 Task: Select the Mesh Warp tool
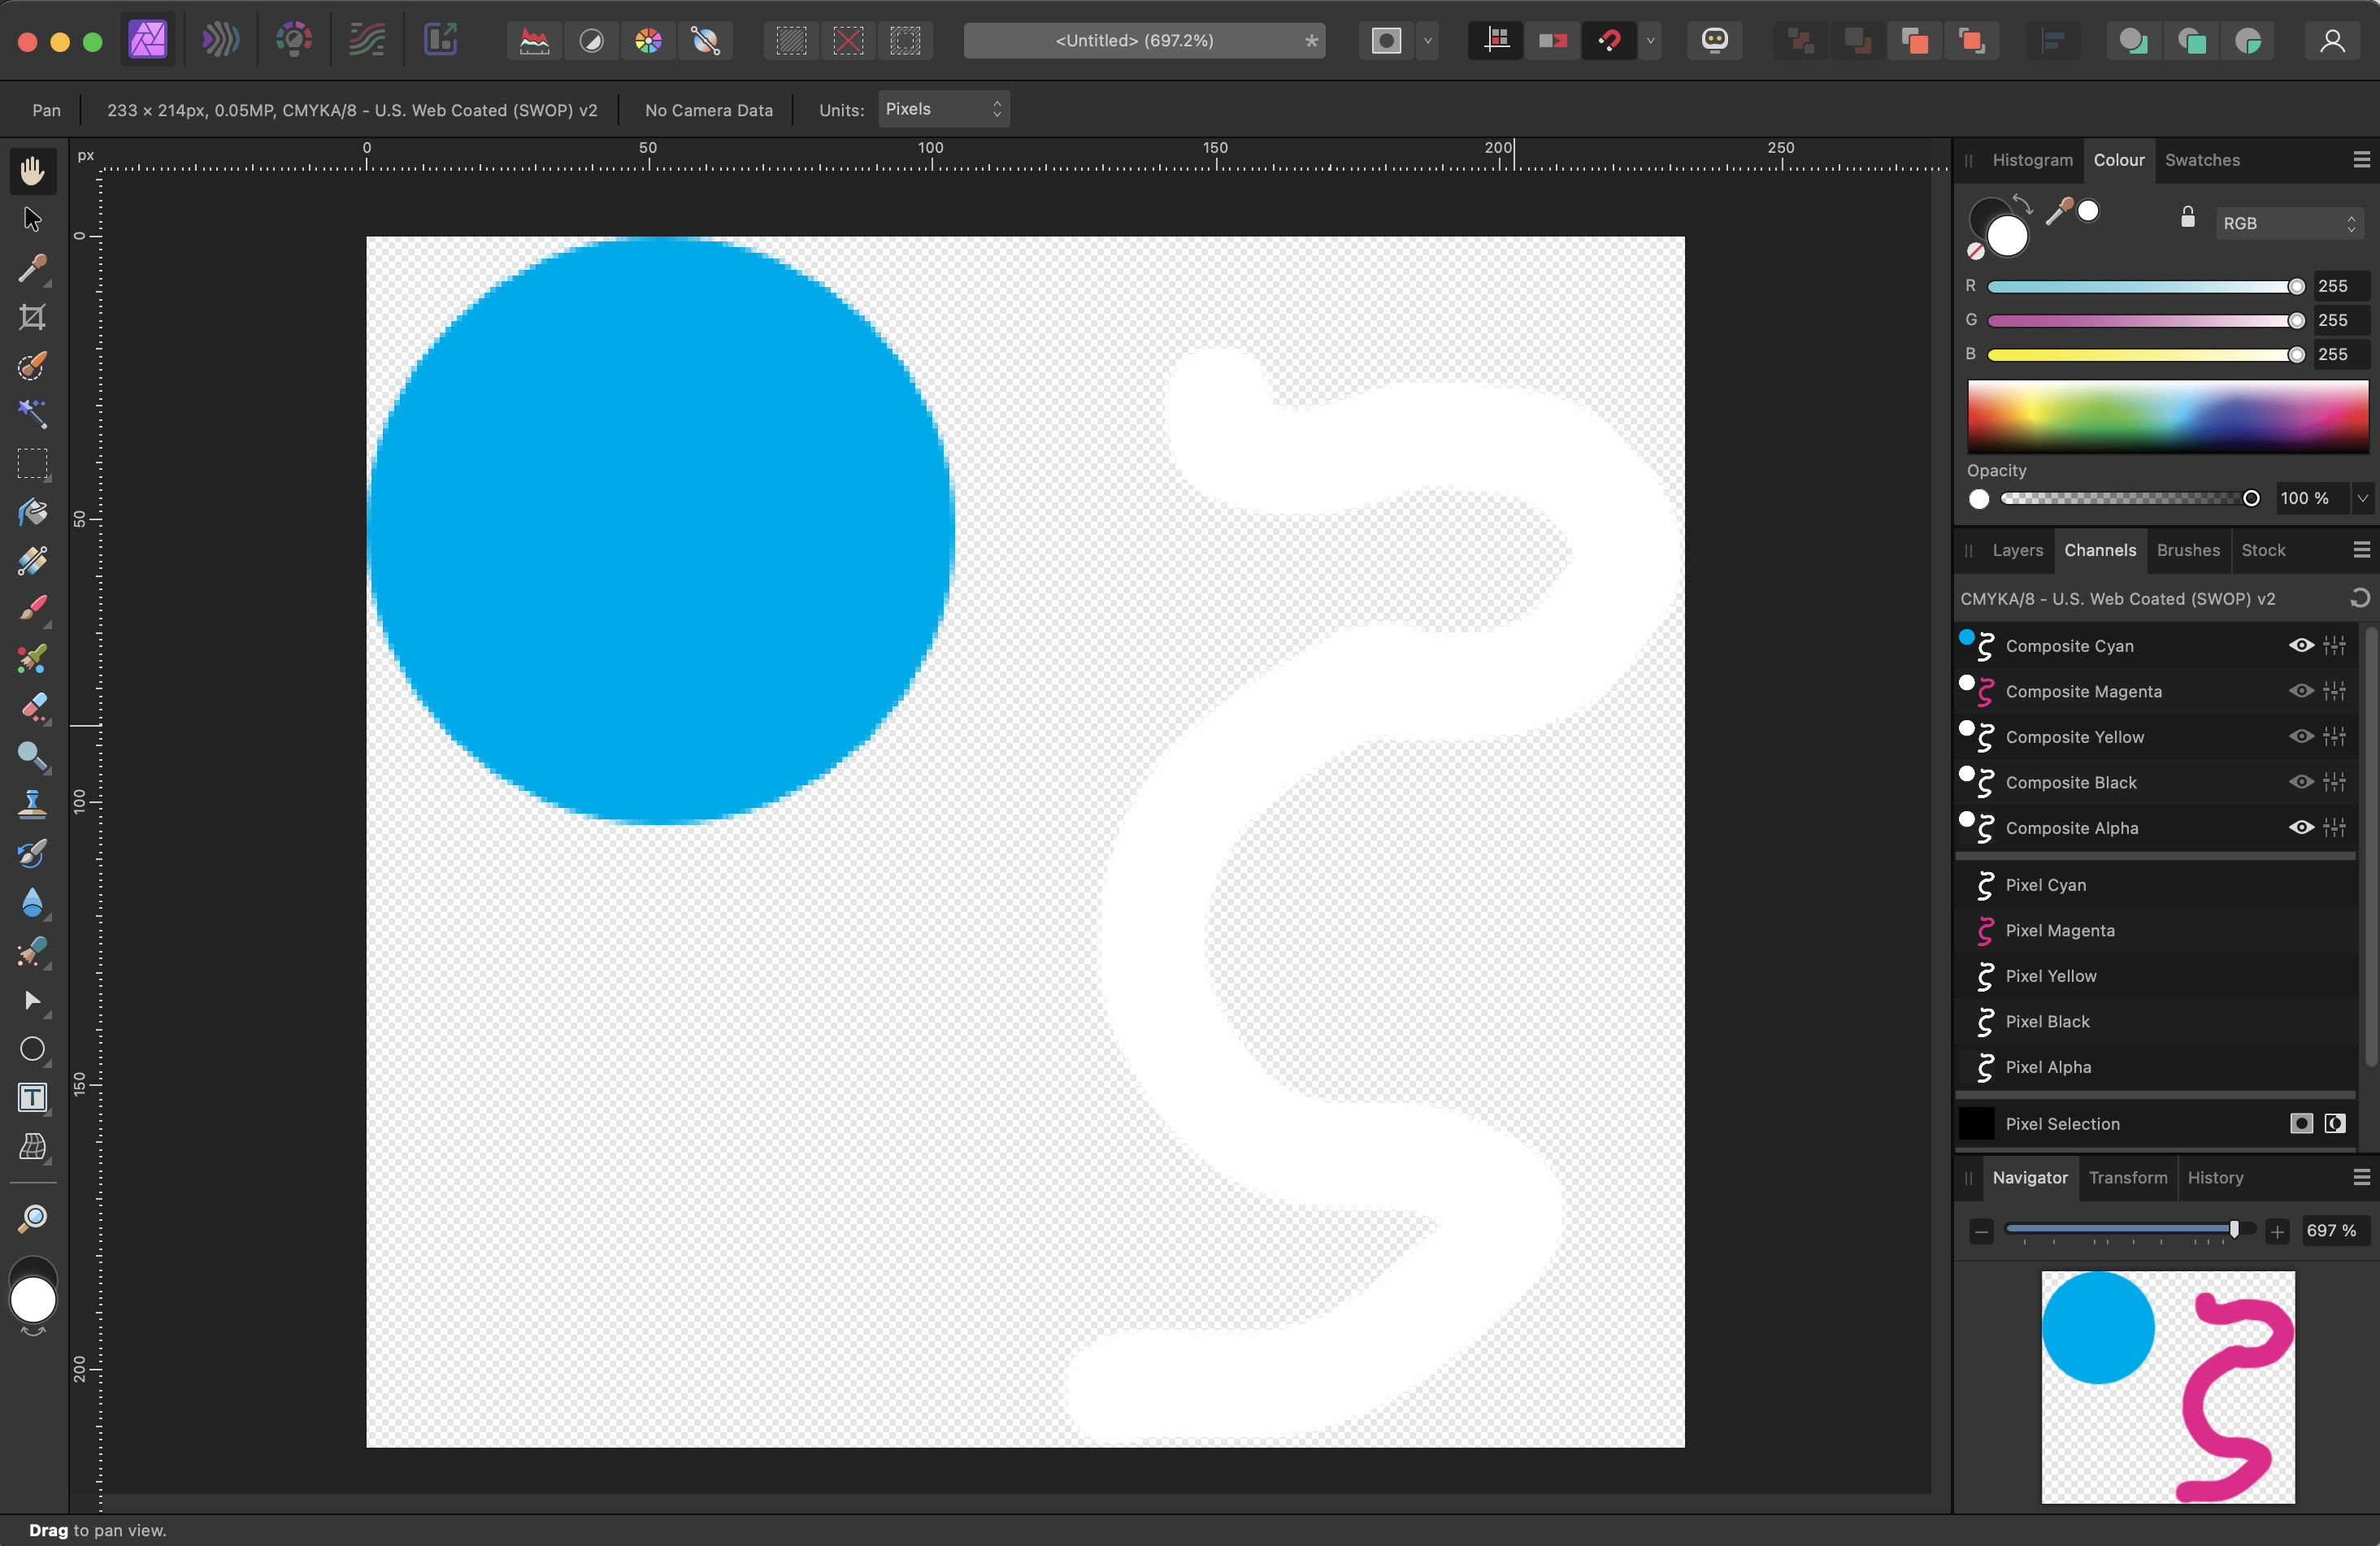click(32, 1147)
